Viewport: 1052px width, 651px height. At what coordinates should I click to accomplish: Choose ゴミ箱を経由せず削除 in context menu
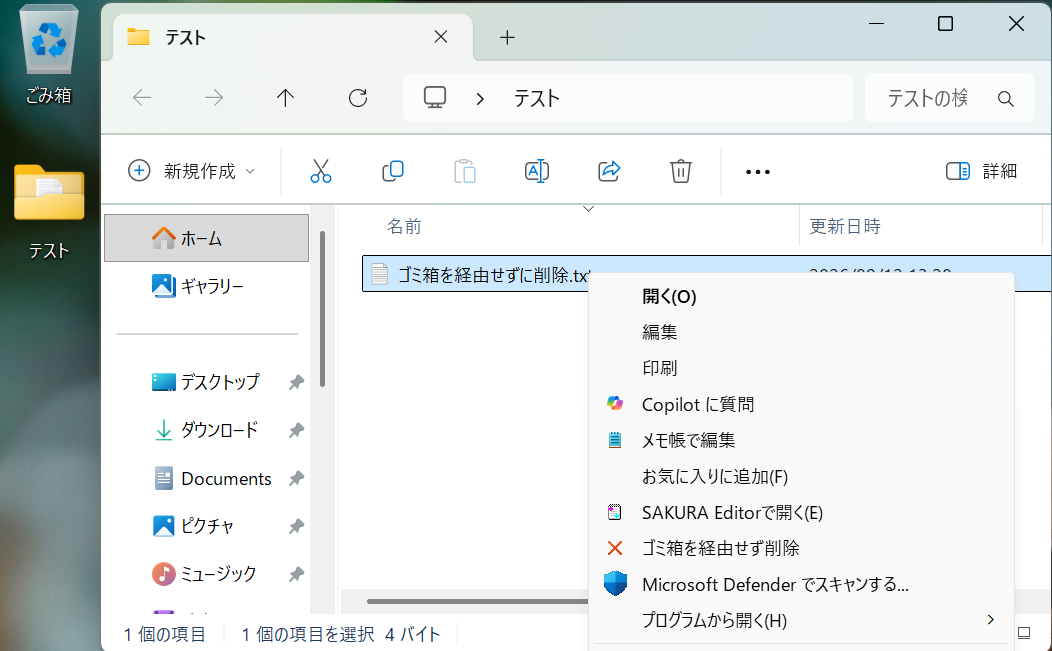[801, 548]
